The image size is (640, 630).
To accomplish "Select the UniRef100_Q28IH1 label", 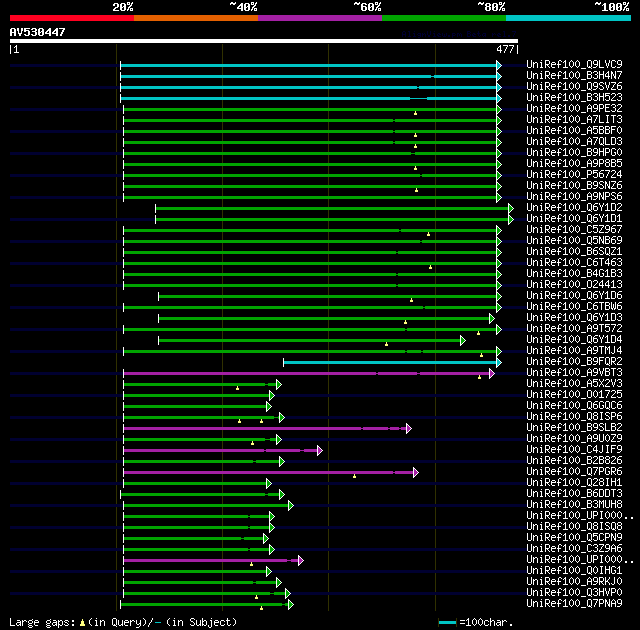I will (574, 483).
